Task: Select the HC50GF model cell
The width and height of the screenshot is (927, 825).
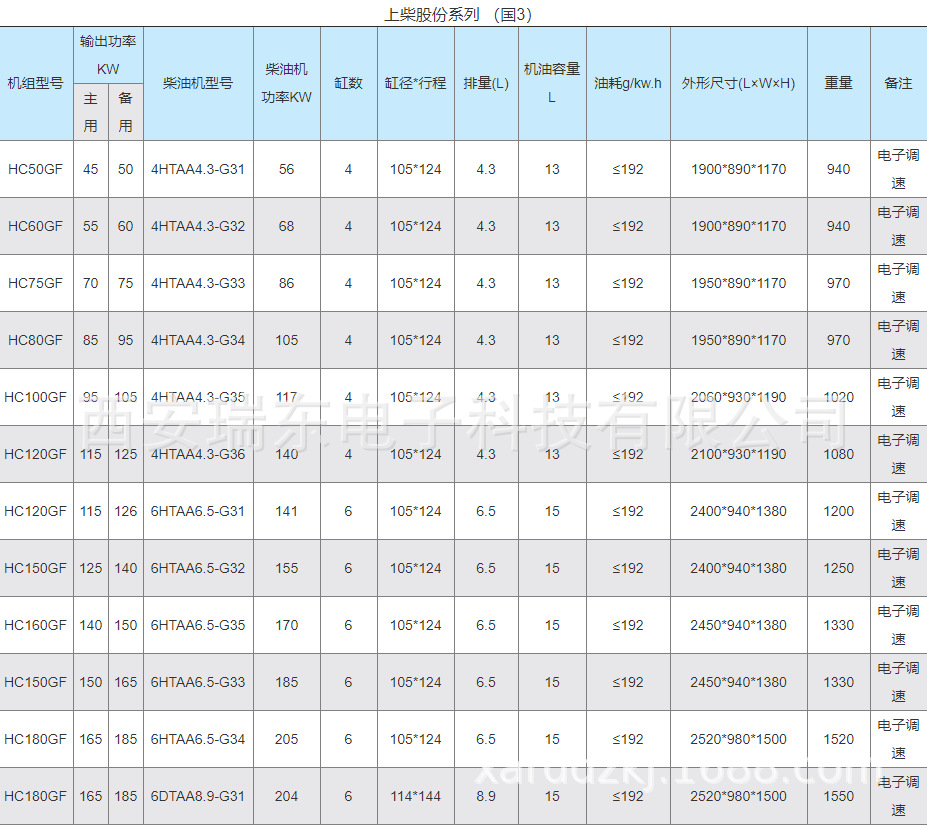Action: pos(35,169)
